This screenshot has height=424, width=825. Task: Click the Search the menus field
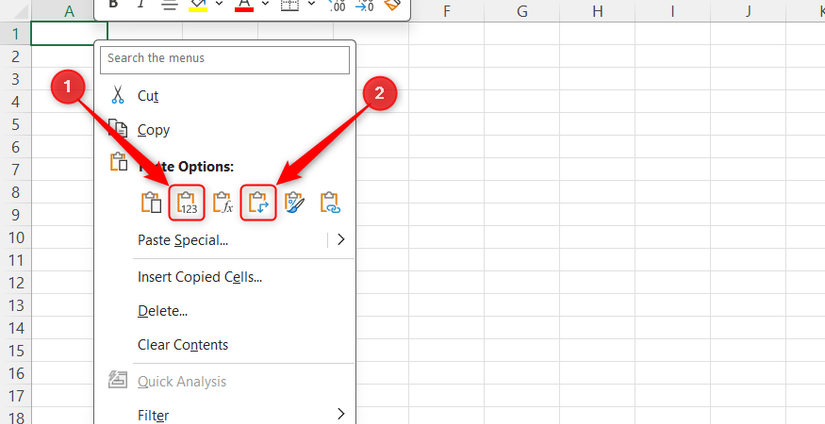point(225,58)
